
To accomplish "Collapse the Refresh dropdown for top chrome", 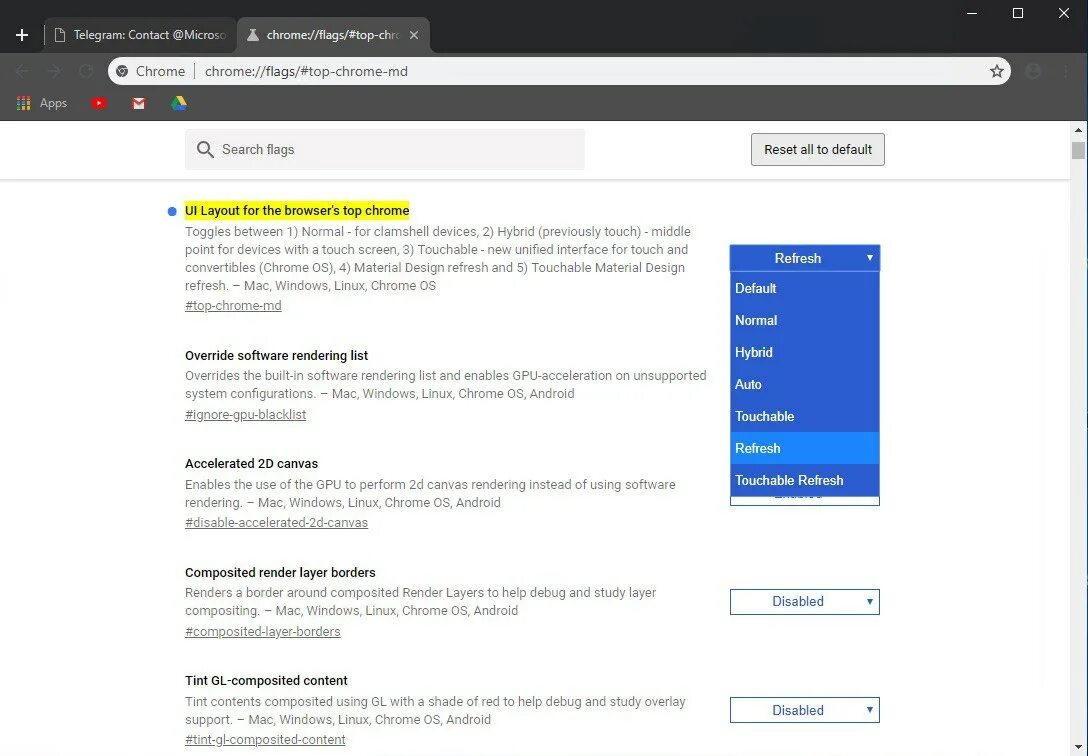I will click(805, 258).
